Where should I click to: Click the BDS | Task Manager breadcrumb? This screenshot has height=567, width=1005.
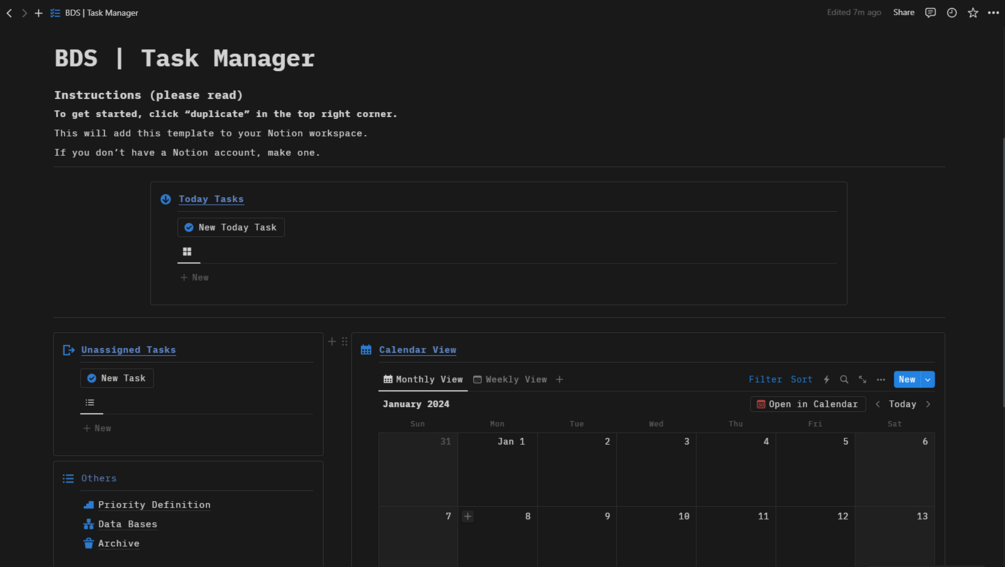point(101,13)
